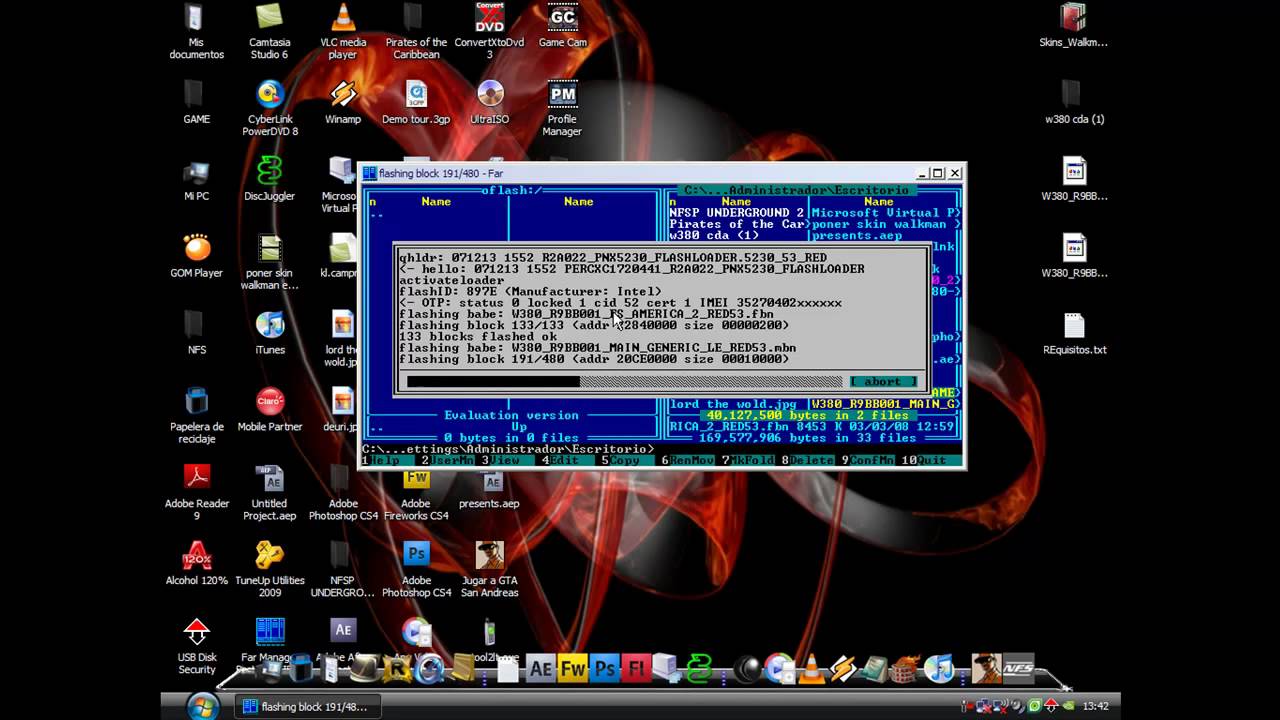The height and width of the screenshot is (720, 1280).
Task: Open Mobile Partner desktop icon
Action: [270, 409]
